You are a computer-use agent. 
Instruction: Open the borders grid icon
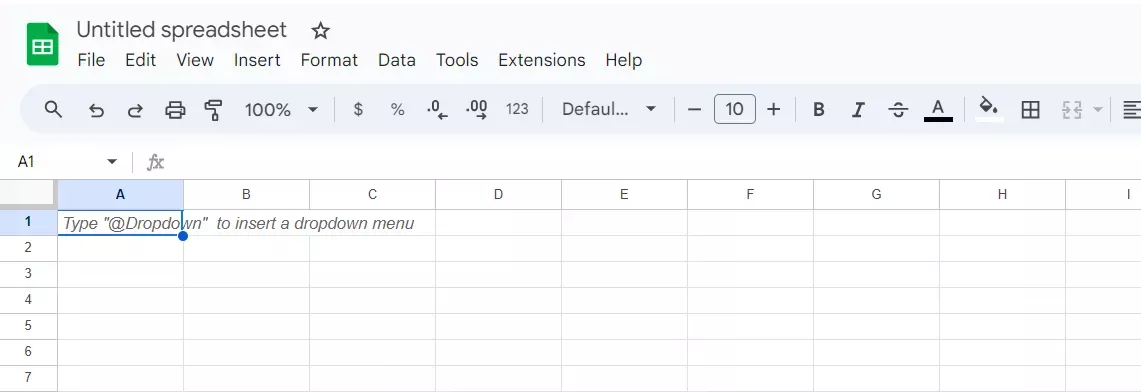tap(1030, 110)
